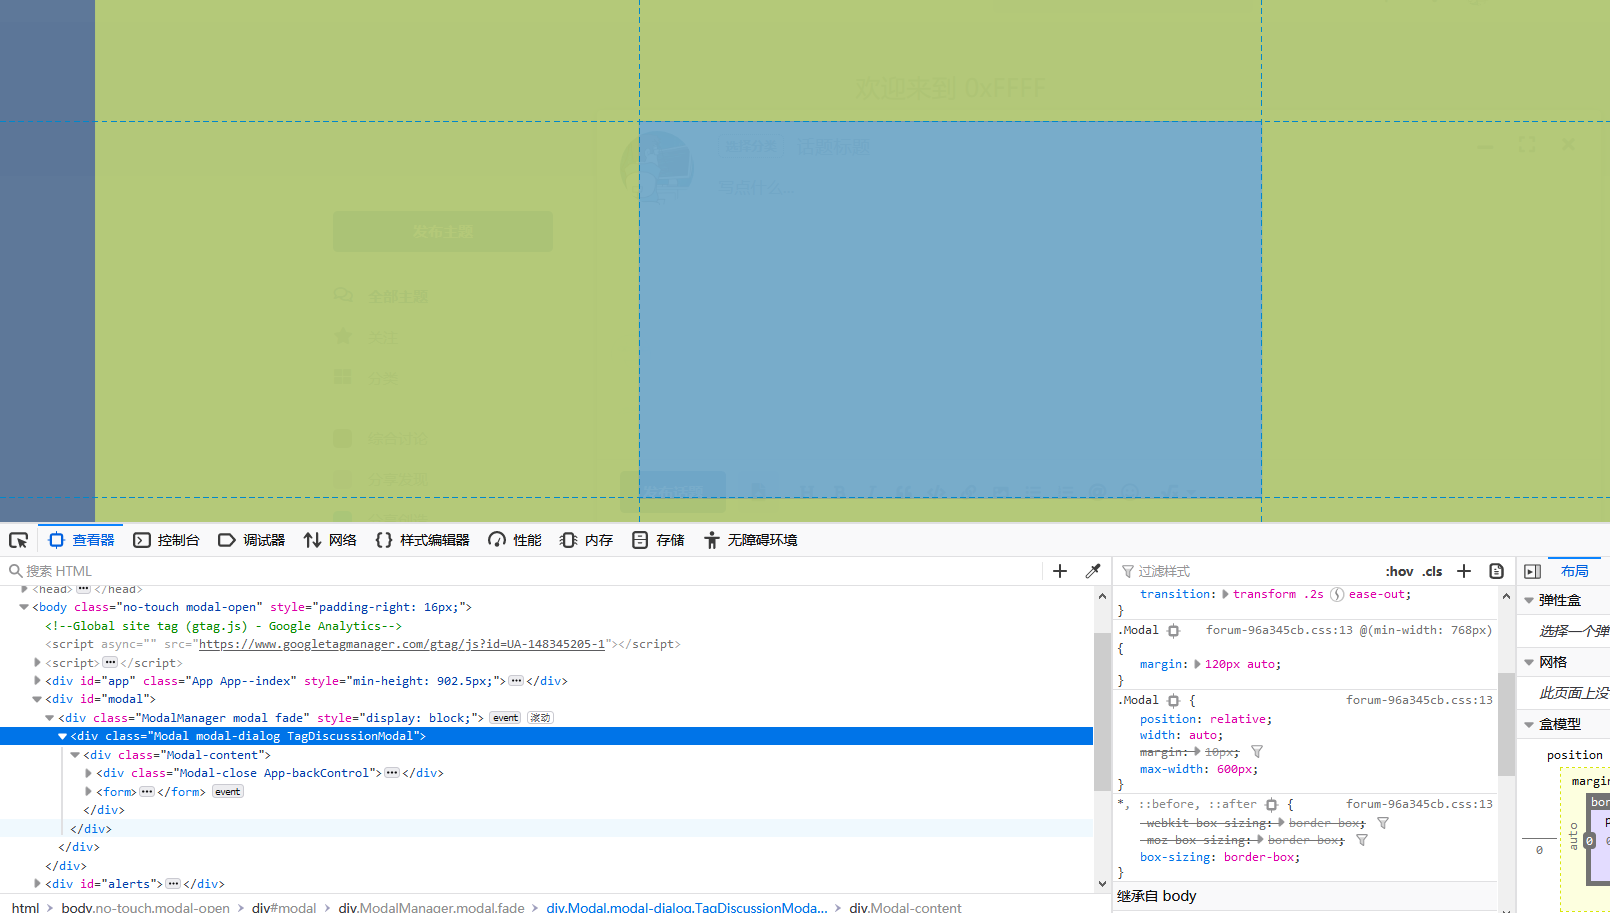Open the 调试器 Debugger tab
The image size is (1610, 913).
tap(252, 540)
